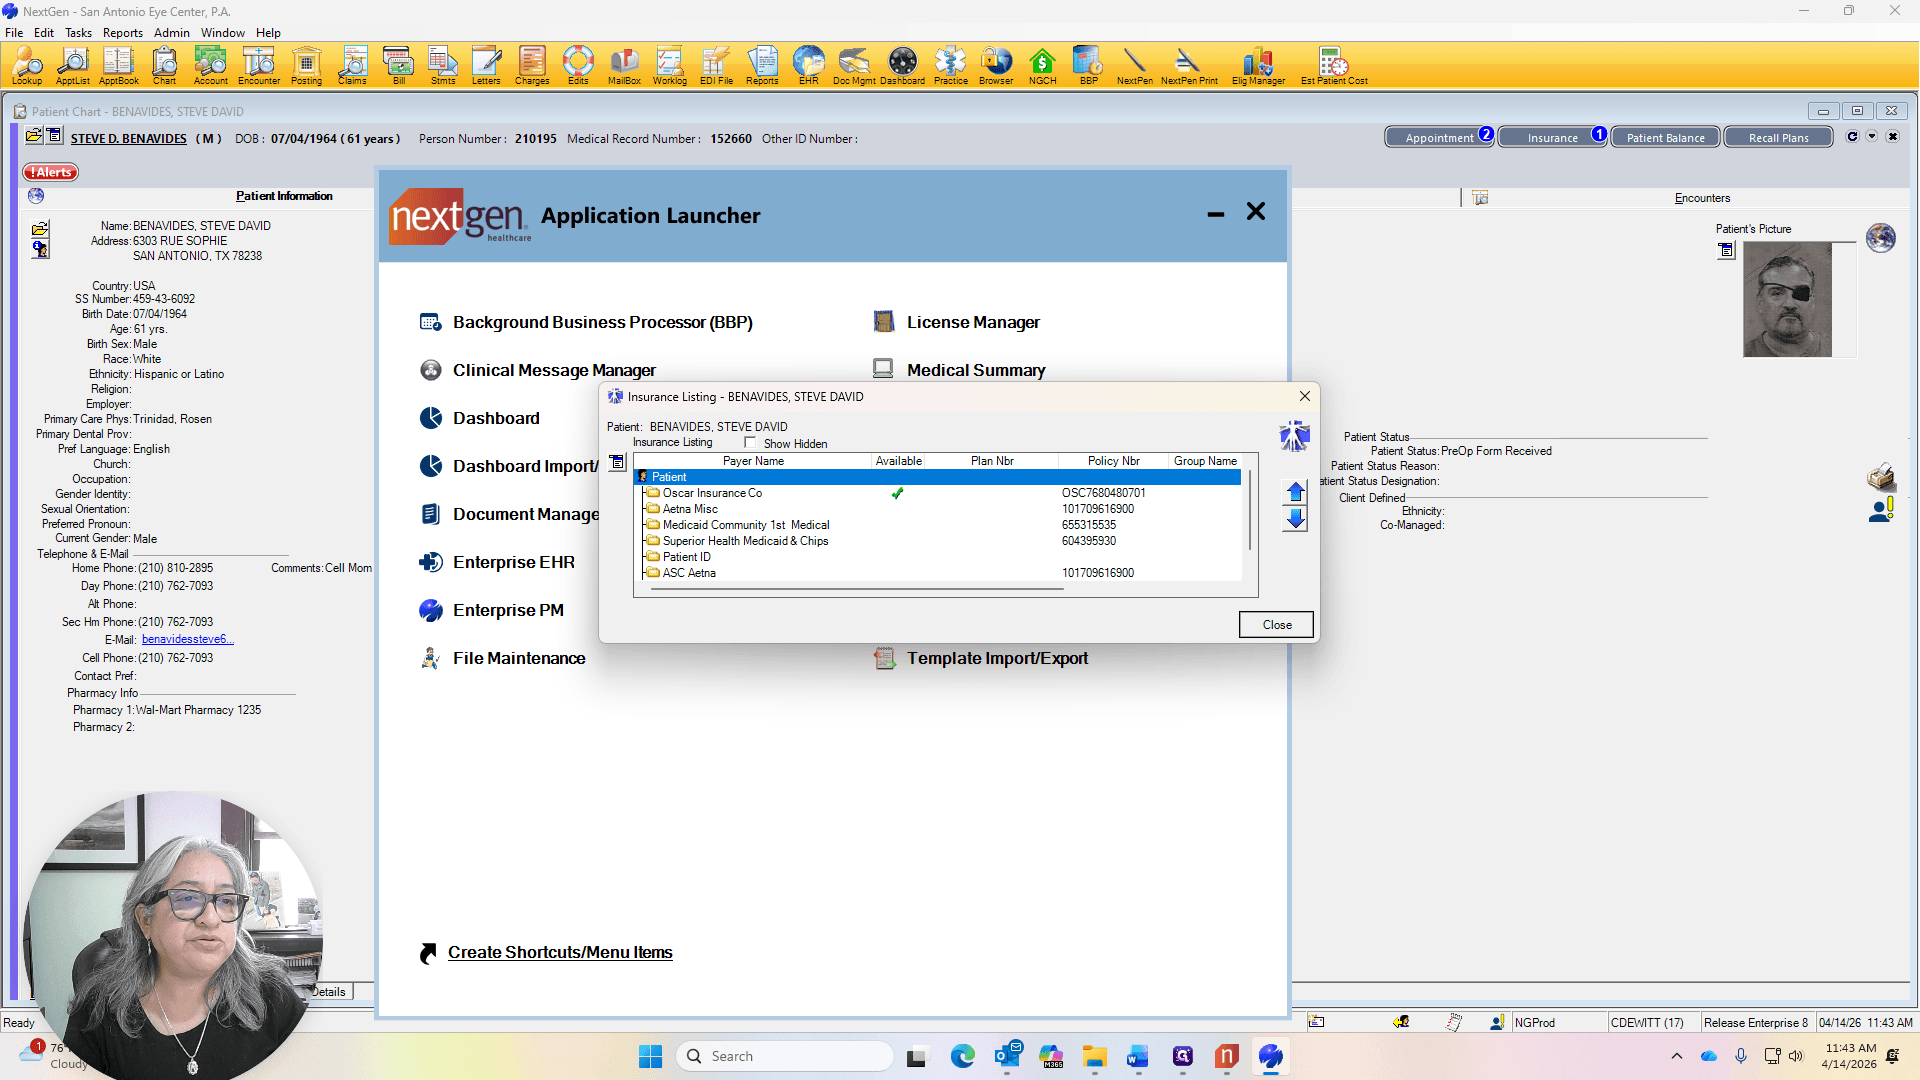Click the red Alerts button
Image resolution: width=1920 pixels, height=1080 pixels.
tap(51, 172)
